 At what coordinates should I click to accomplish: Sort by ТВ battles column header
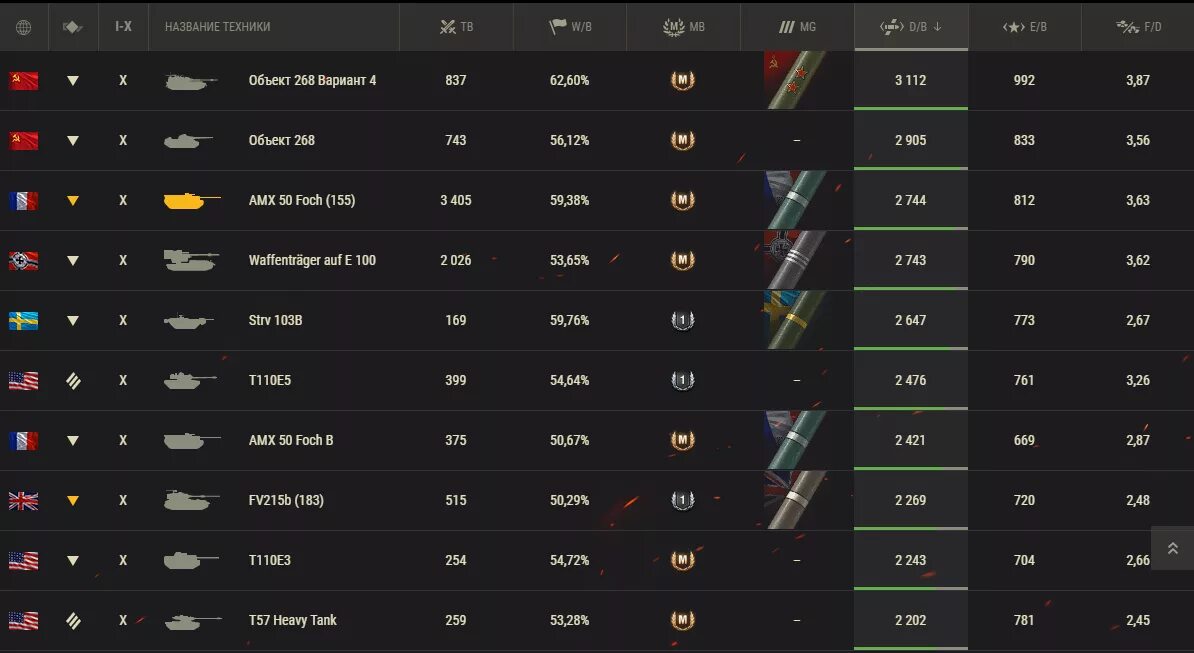coord(456,27)
